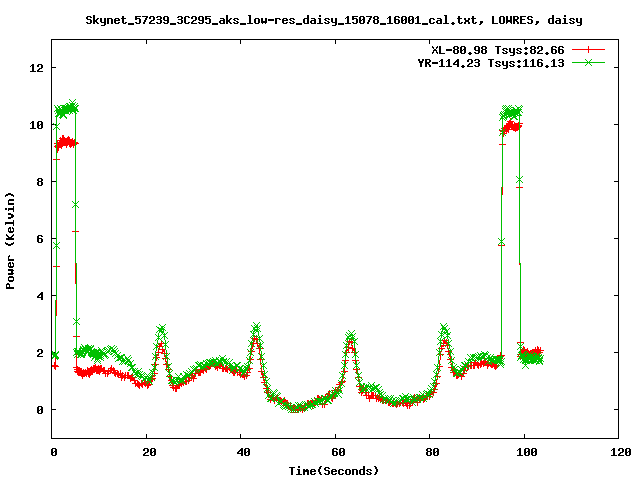Click x-axis tick label 40
The width and height of the screenshot is (640, 480).
point(244,452)
